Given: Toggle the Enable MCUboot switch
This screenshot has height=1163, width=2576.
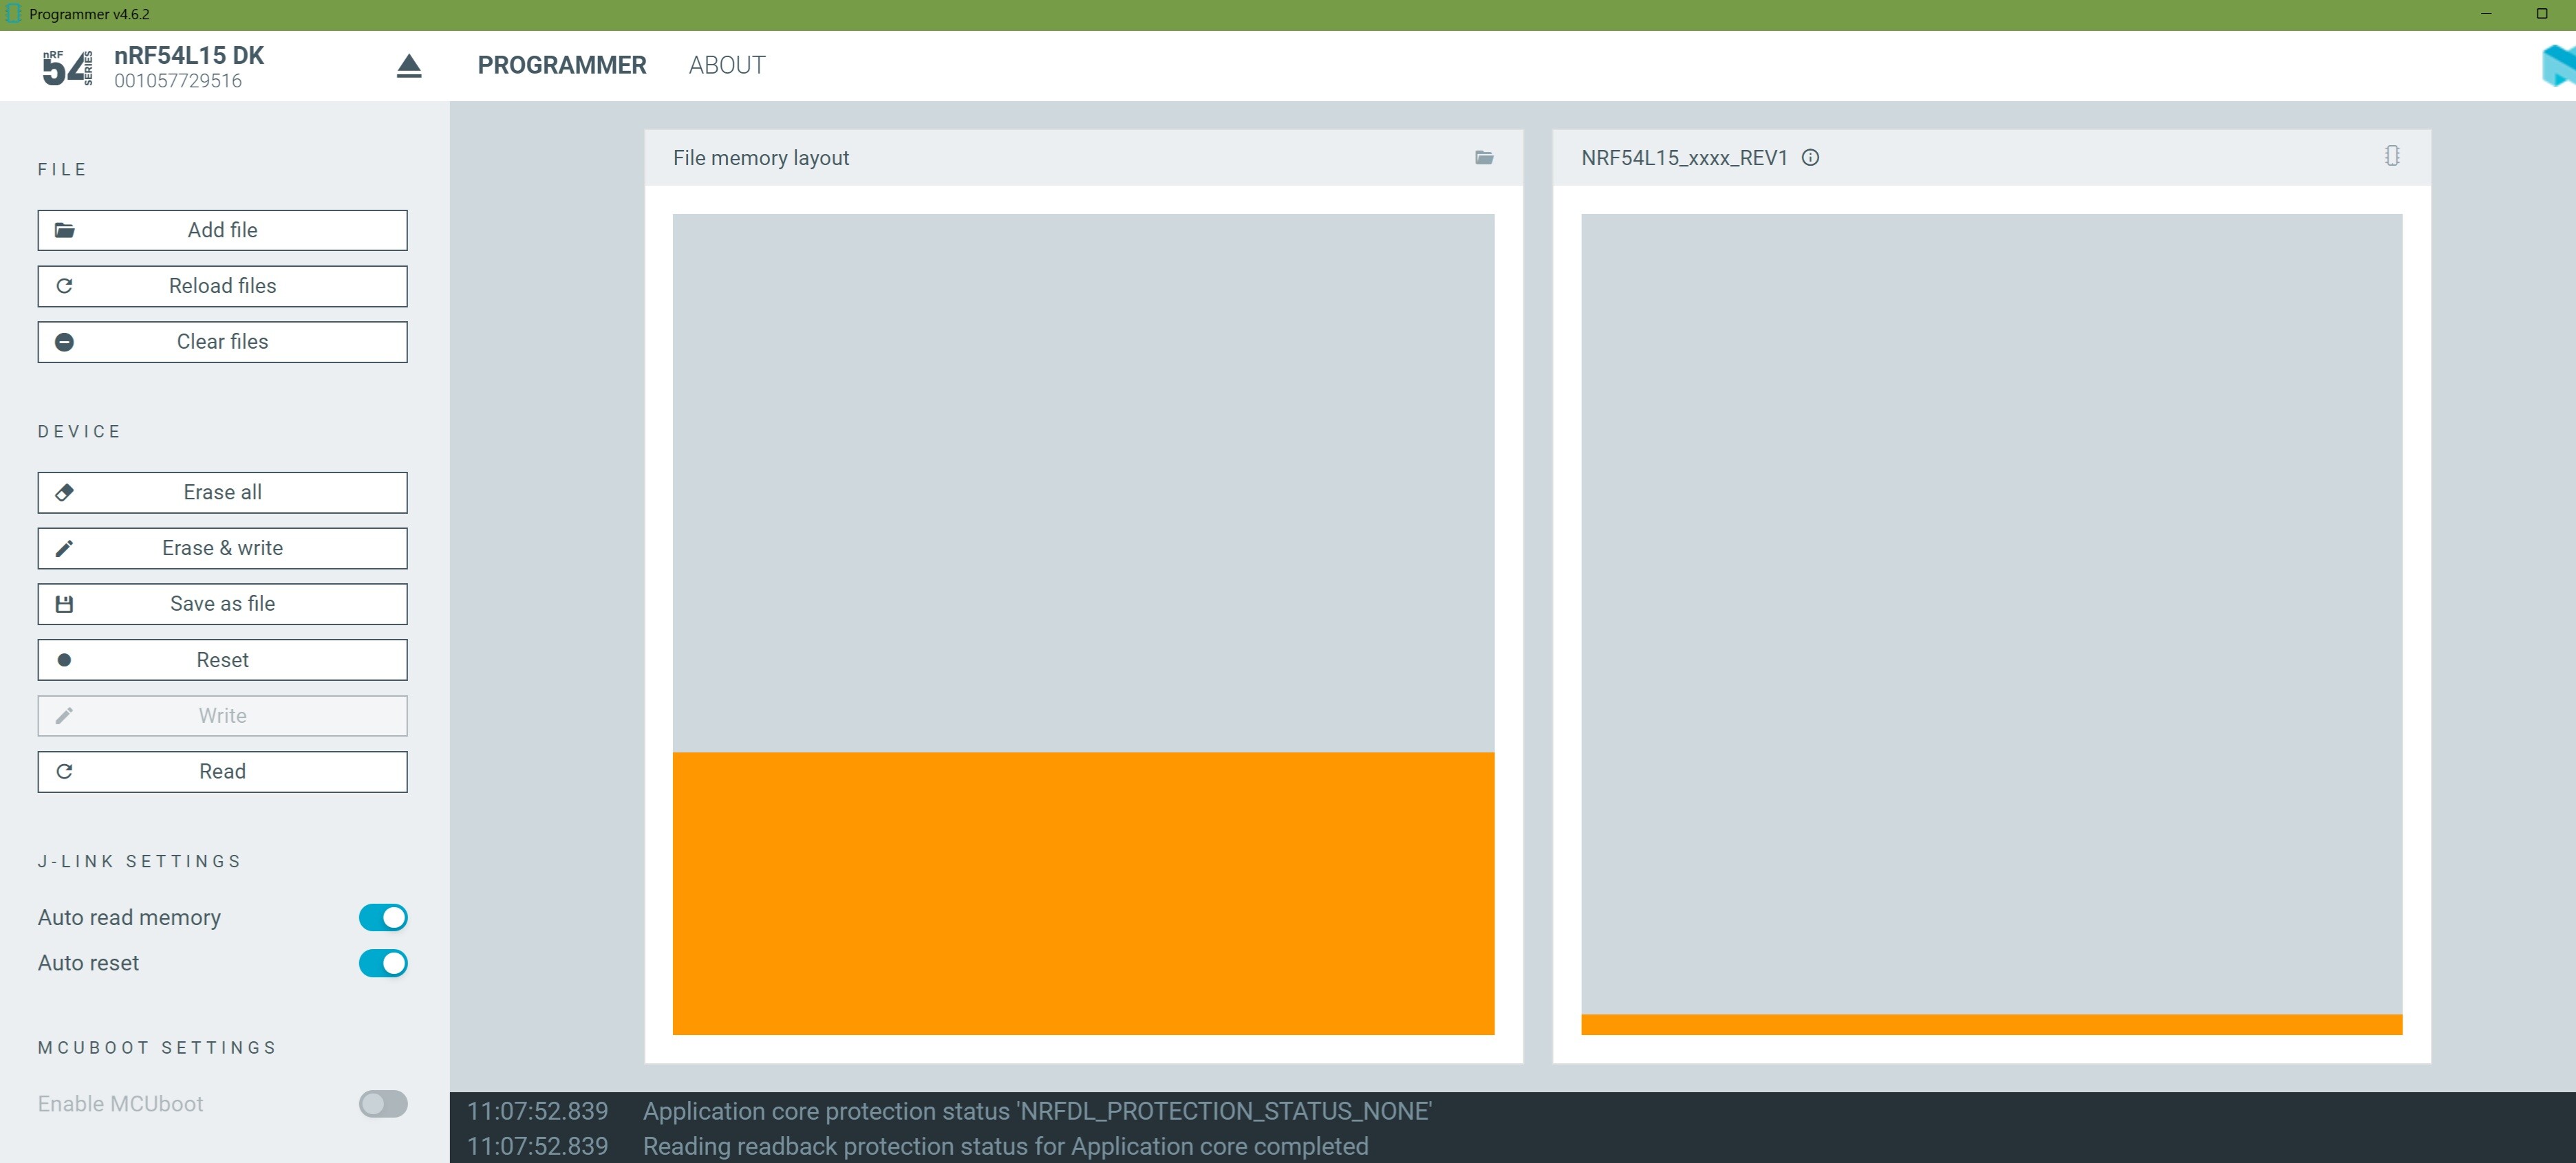Looking at the screenshot, I should click(x=383, y=1103).
